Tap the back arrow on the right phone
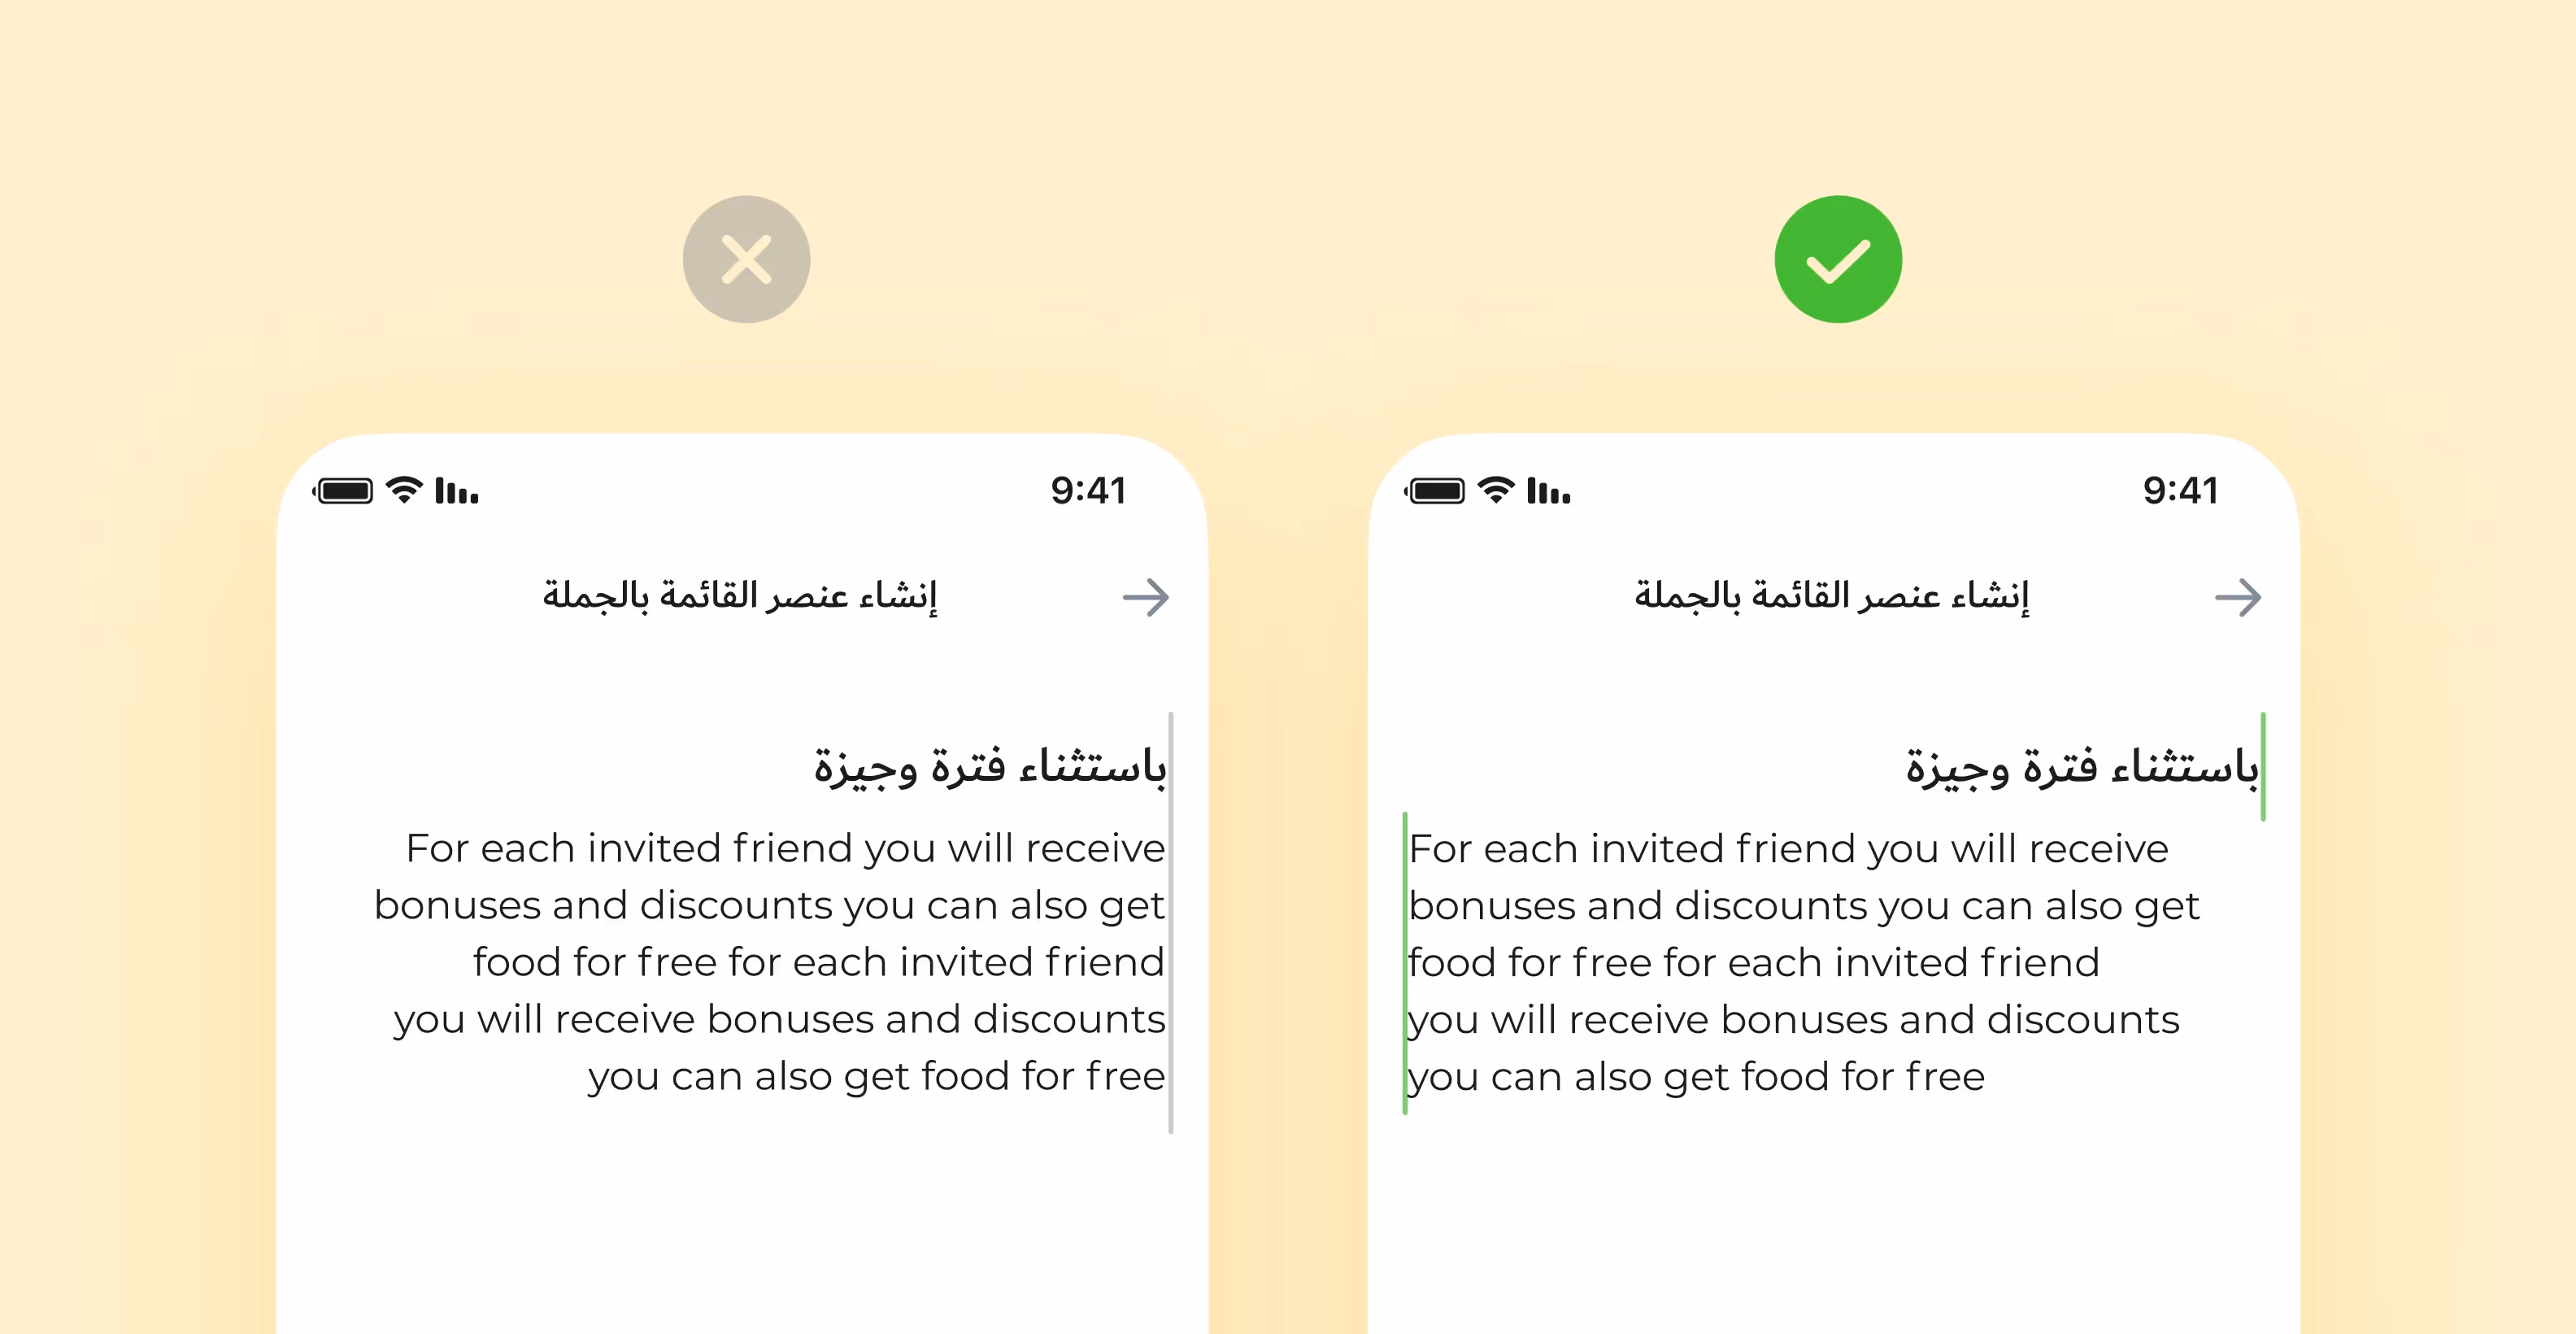The height and width of the screenshot is (1334, 2576). coord(2240,597)
